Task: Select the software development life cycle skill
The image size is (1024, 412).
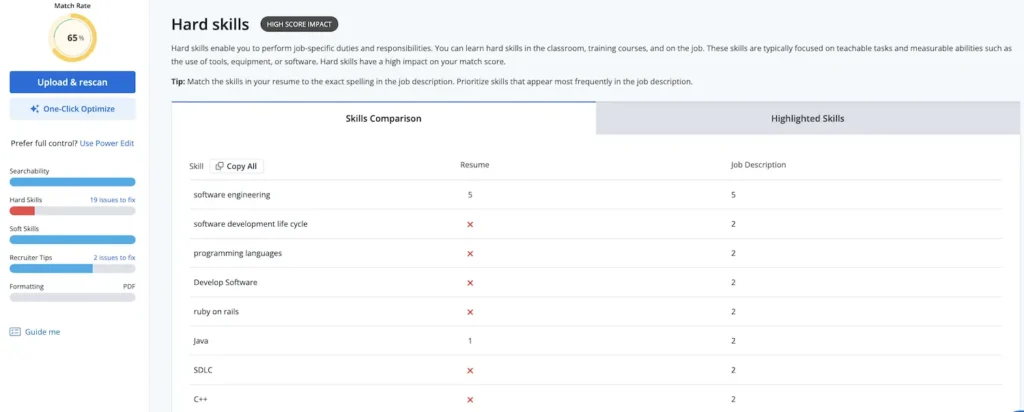Action: click(x=250, y=224)
